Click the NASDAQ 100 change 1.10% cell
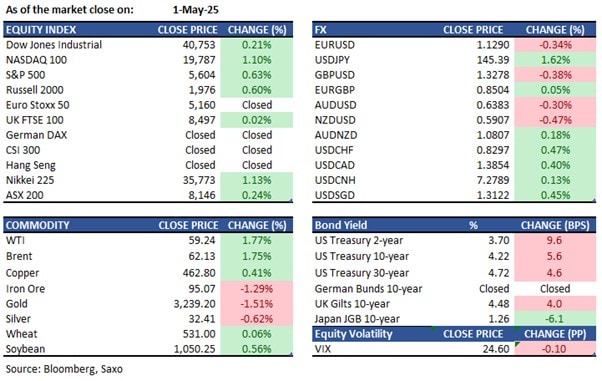The image size is (602, 381). pyautogui.click(x=256, y=60)
